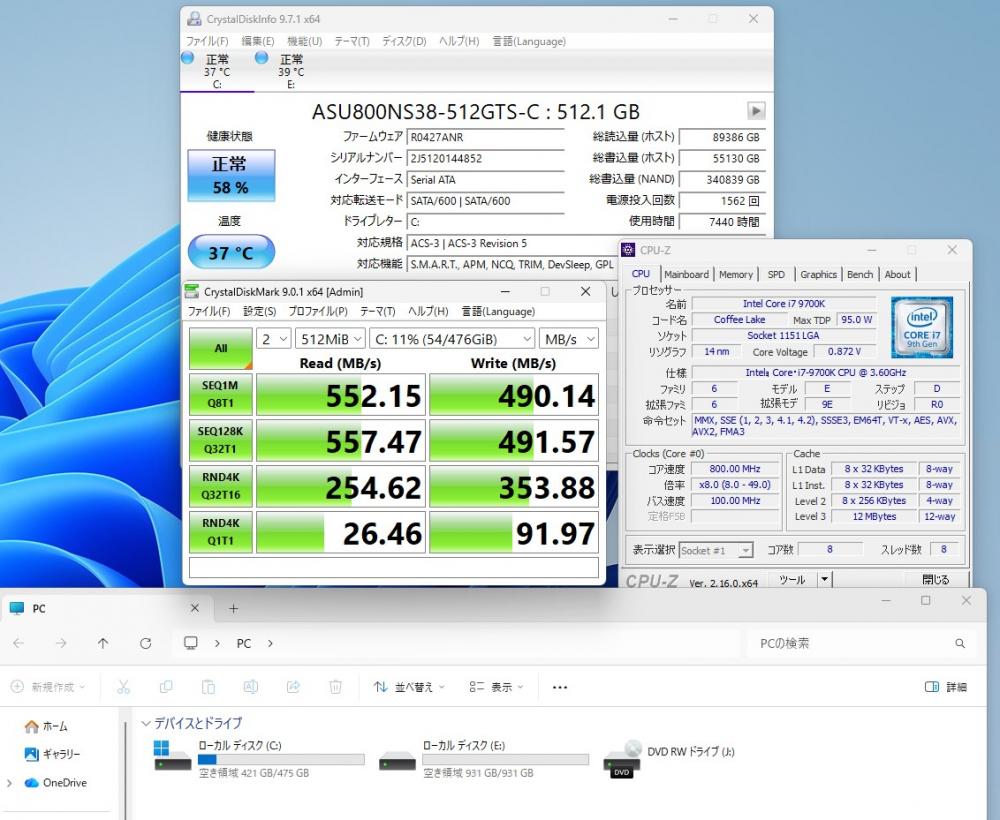Open the test count dropdown showing 2

pyautogui.click(x=274, y=339)
